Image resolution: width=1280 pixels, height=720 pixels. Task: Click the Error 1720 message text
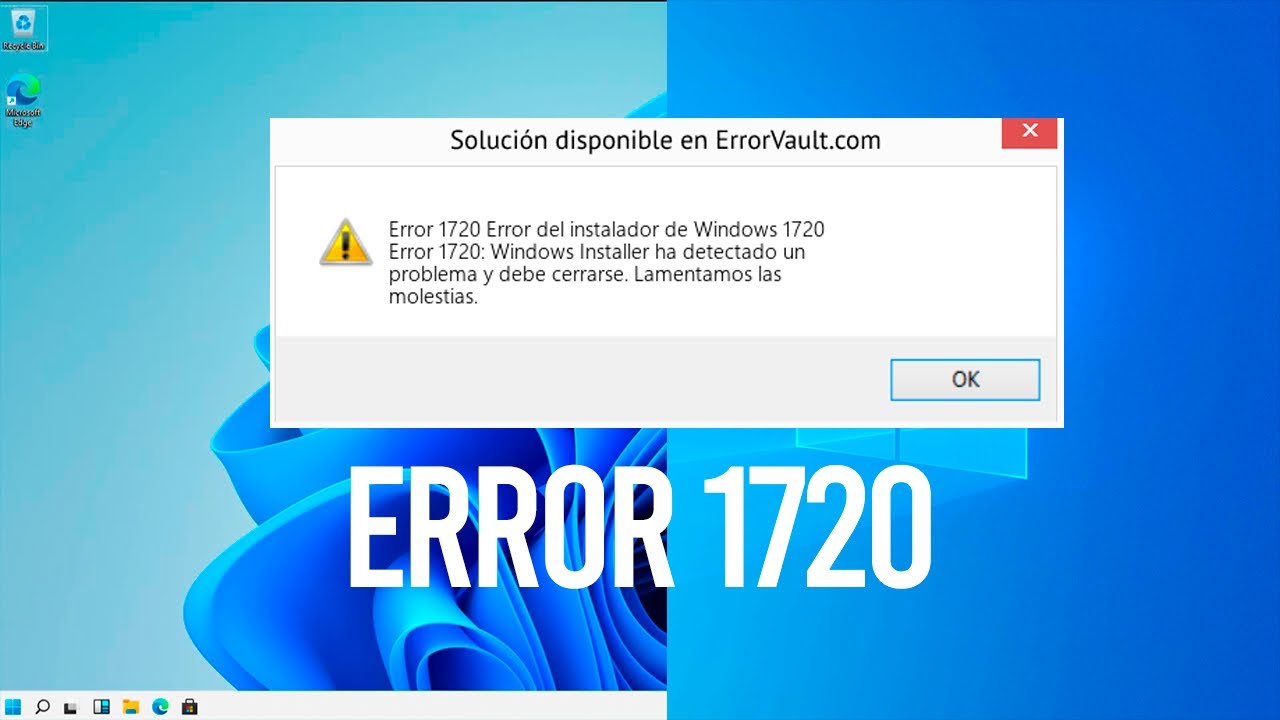coord(606,263)
